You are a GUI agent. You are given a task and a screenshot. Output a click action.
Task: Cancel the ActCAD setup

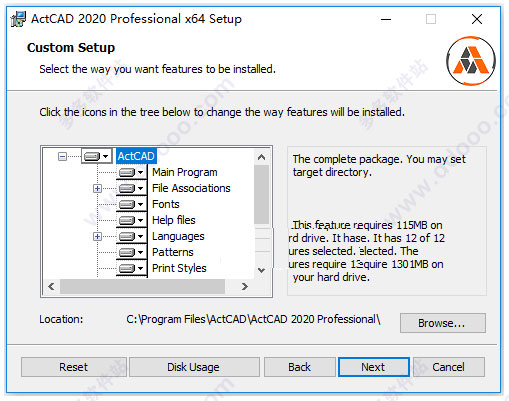pyautogui.click(x=449, y=367)
